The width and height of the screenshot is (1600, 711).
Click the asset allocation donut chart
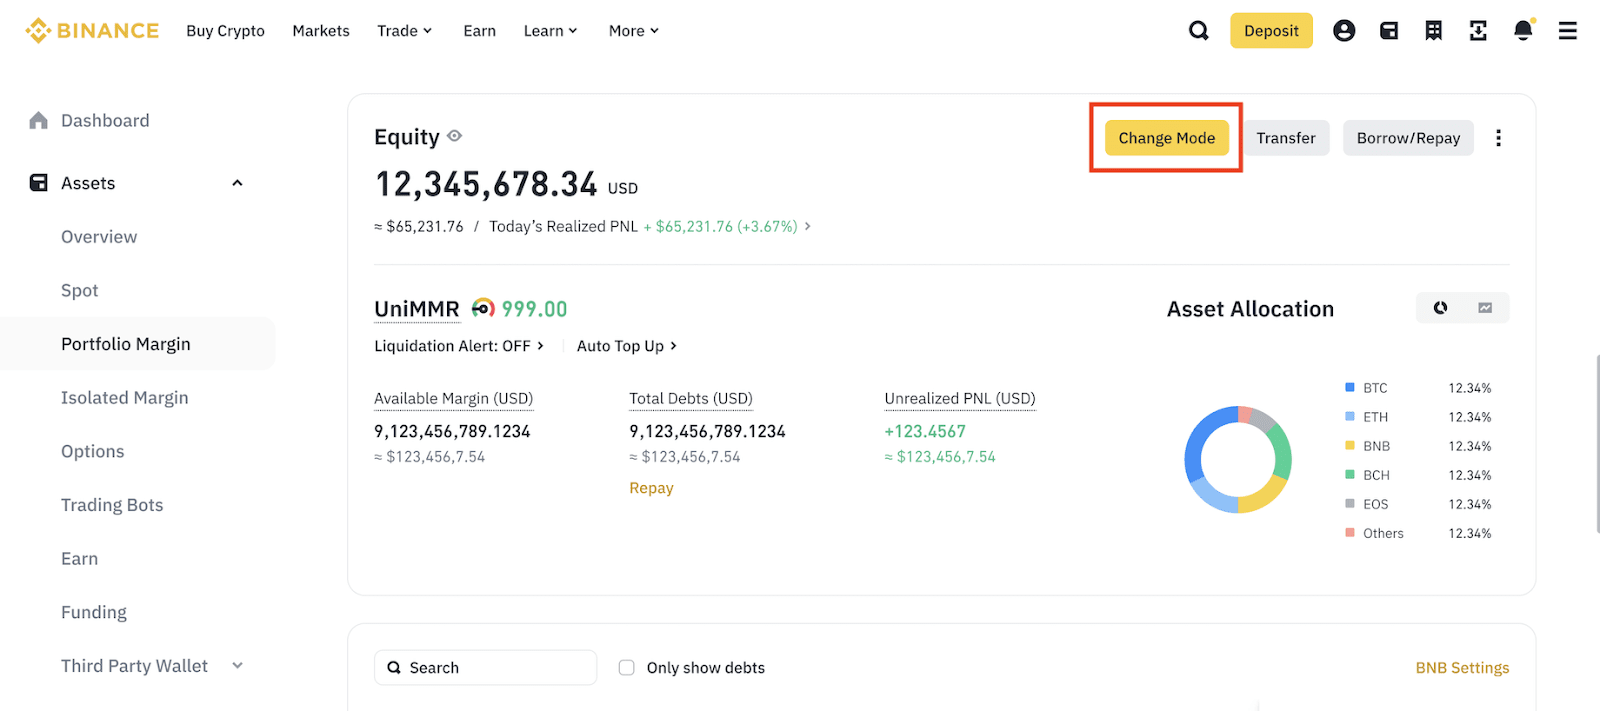(x=1238, y=460)
